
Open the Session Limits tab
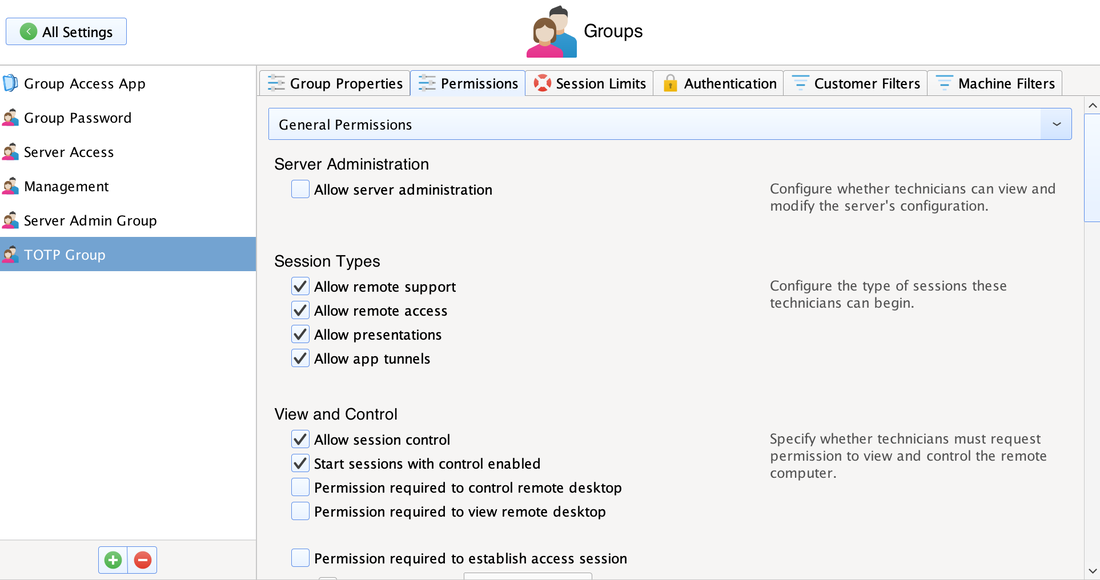tap(590, 83)
